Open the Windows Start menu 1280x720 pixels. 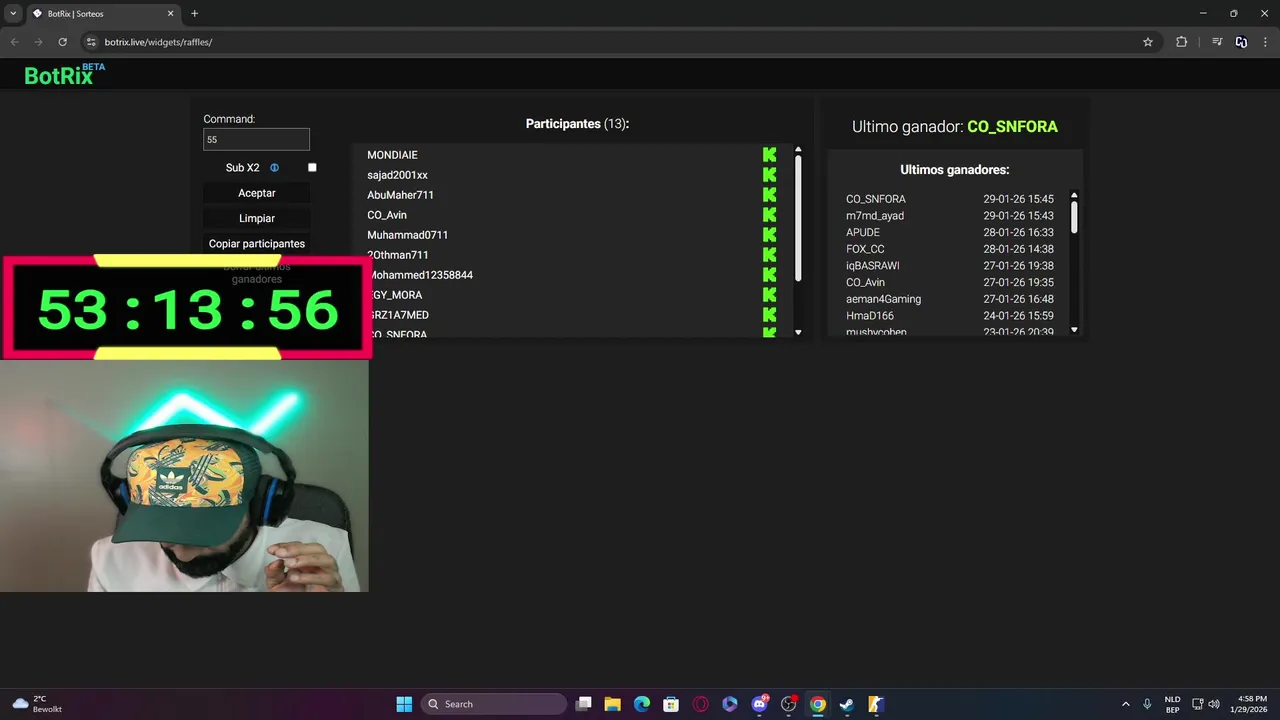click(404, 704)
